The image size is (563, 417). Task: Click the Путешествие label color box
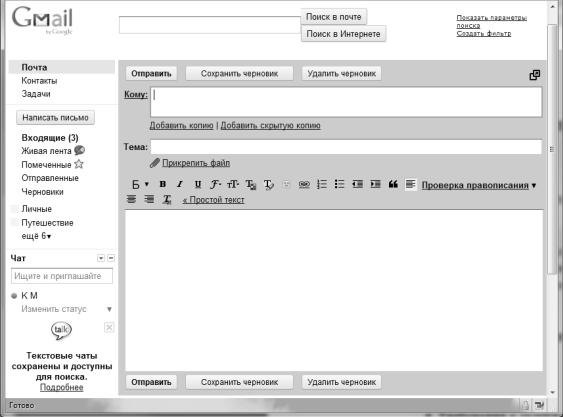[14, 223]
